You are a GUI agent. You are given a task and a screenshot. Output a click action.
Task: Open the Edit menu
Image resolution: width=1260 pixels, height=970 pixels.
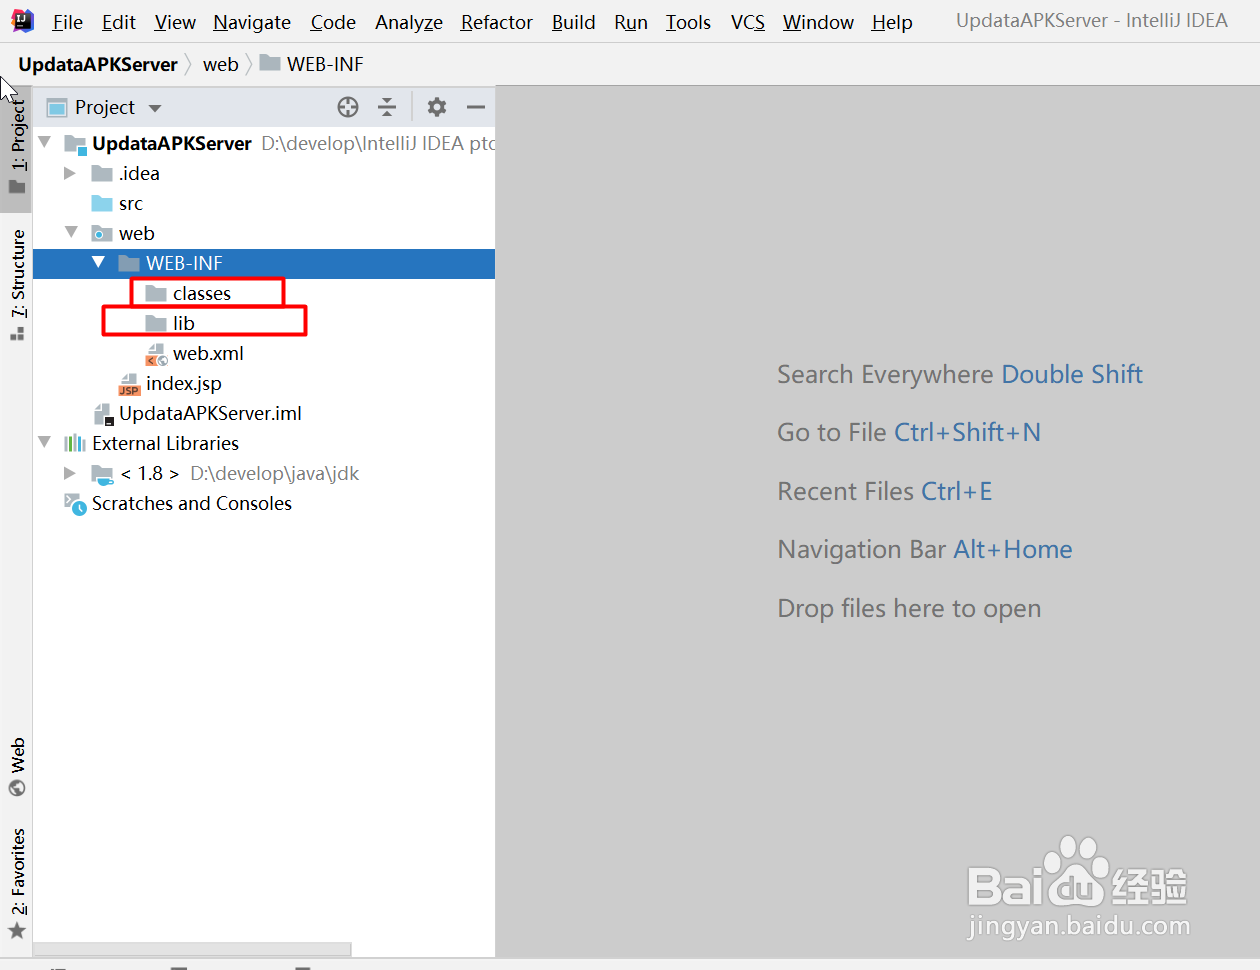(x=118, y=22)
